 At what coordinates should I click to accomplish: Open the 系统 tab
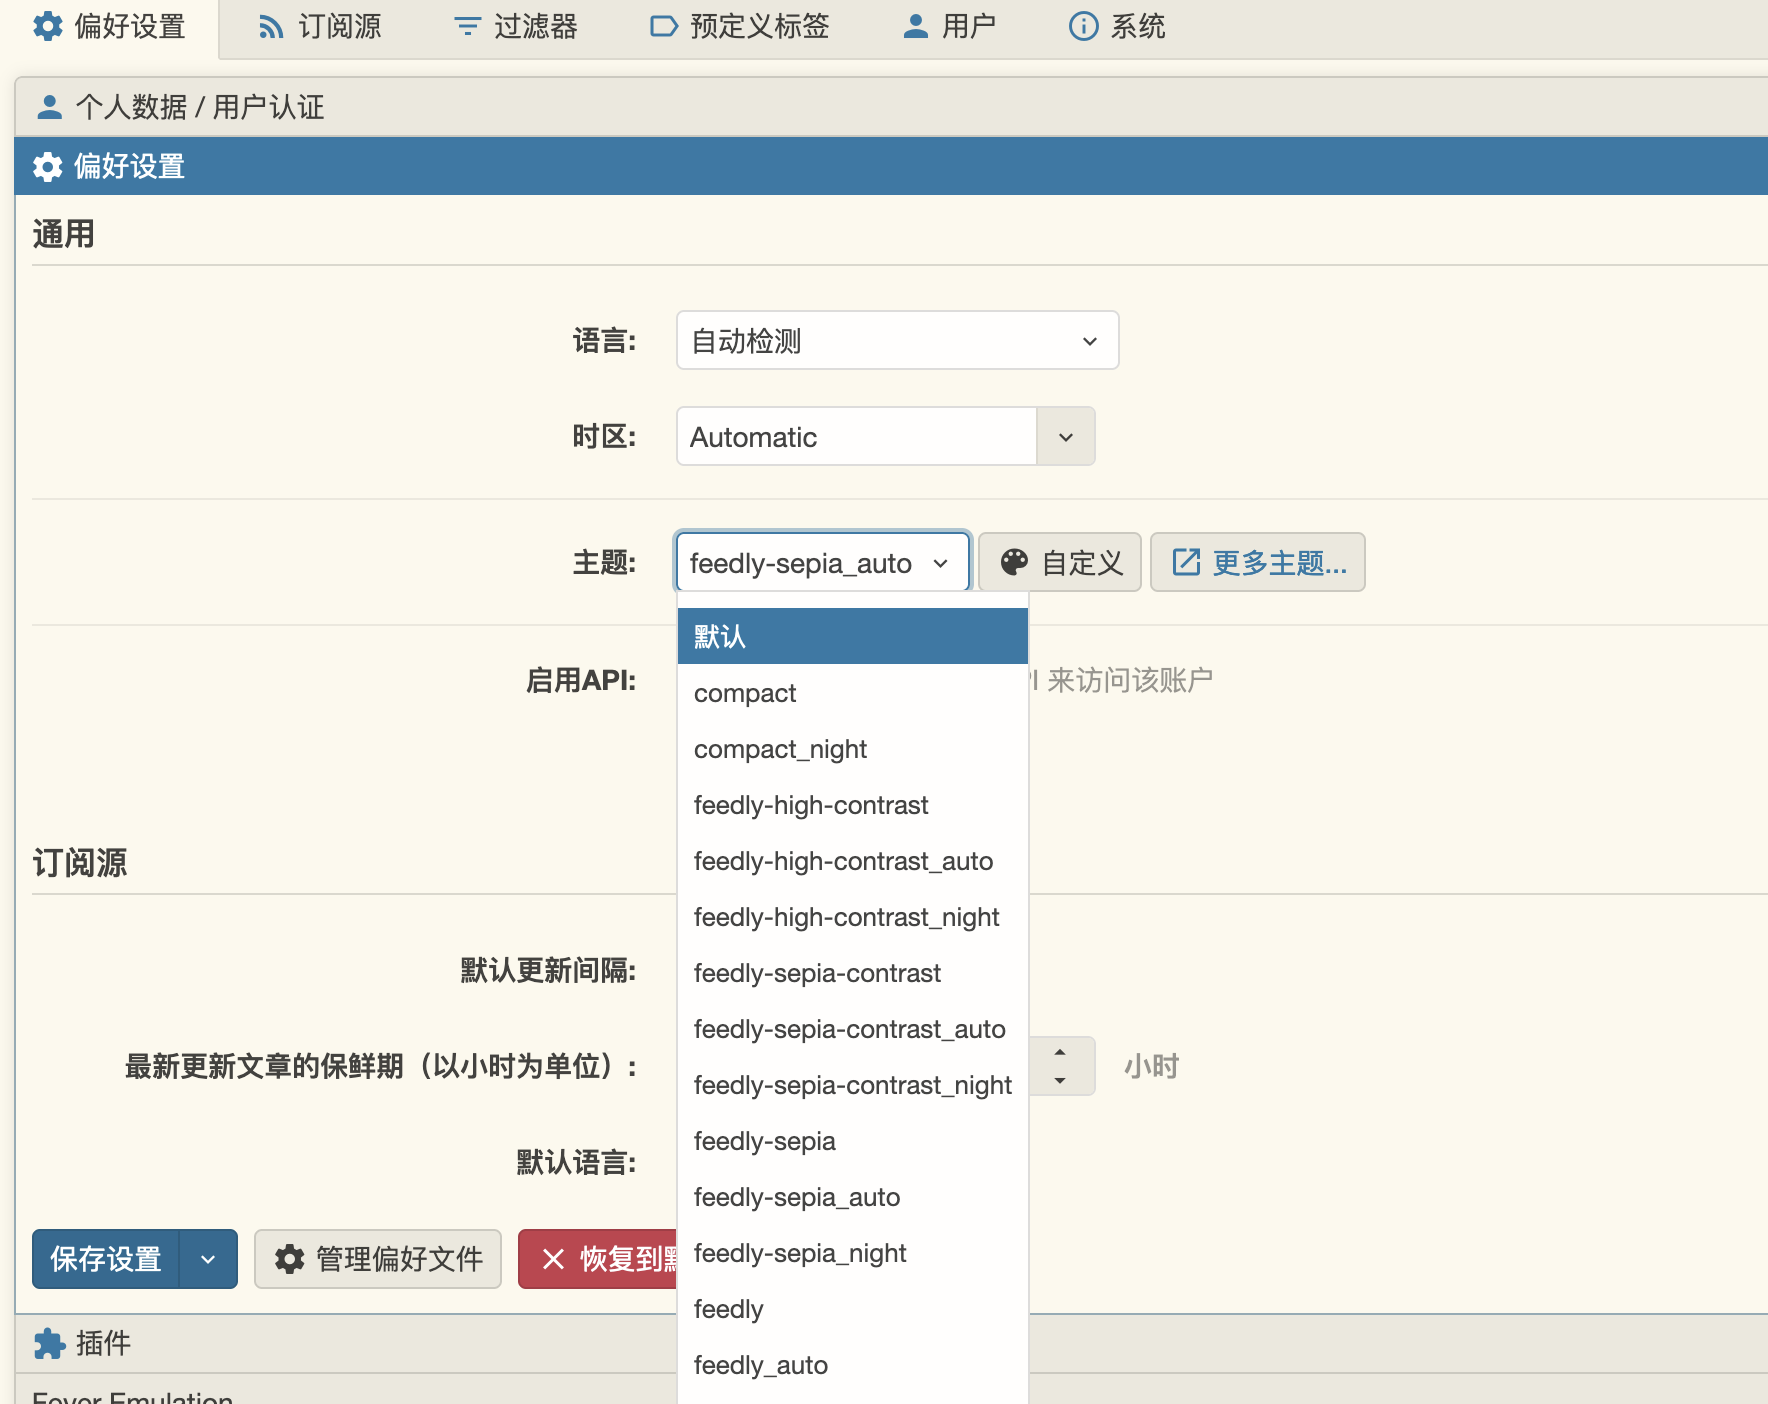click(x=1117, y=27)
